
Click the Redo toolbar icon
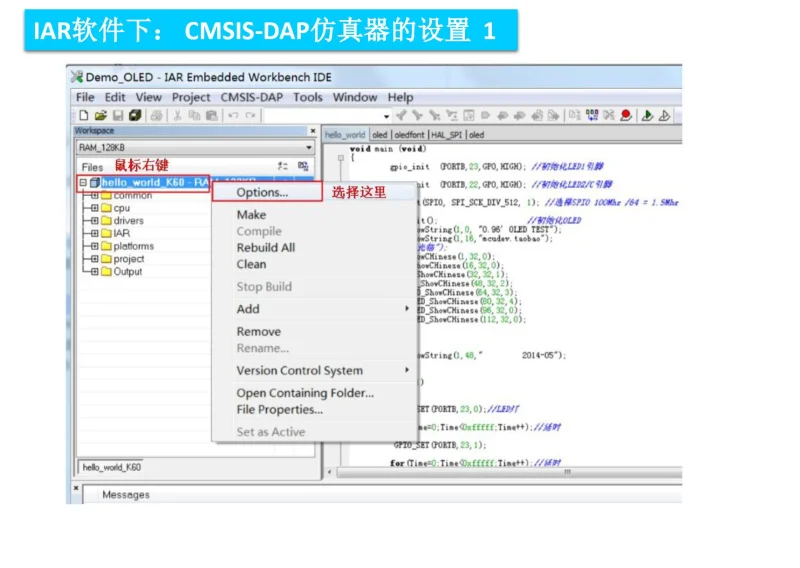[x=250, y=115]
